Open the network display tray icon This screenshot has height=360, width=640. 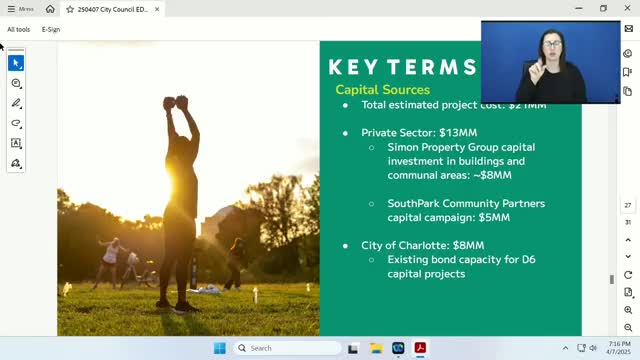click(x=581, y=348)
